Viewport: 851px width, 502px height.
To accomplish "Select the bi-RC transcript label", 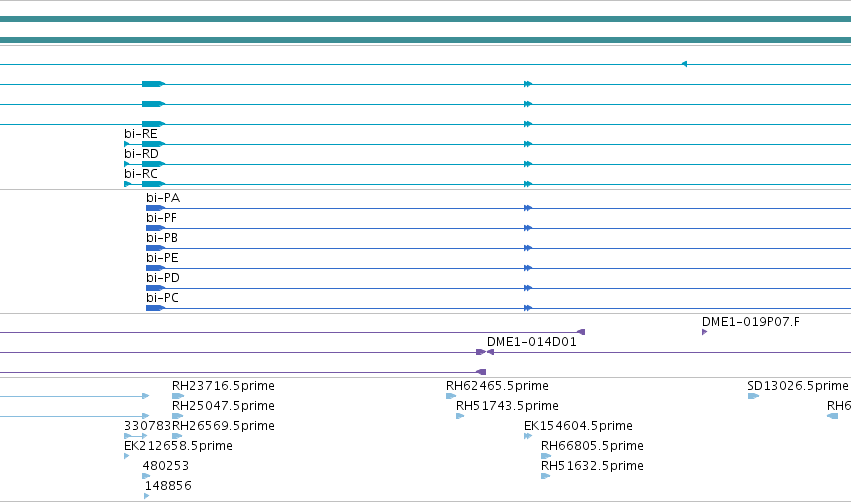I will click(141, 174).
